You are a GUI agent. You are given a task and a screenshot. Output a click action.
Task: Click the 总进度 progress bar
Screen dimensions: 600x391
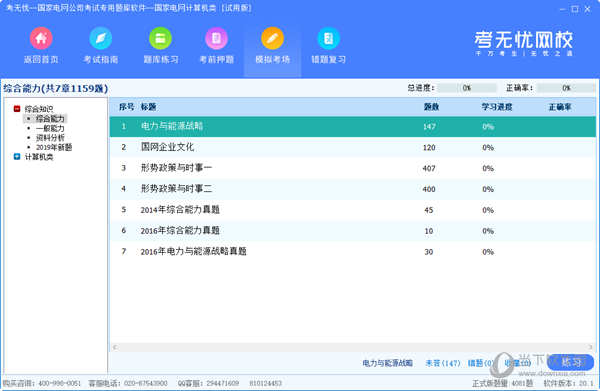pyautogui.click(x=467, y=88)
